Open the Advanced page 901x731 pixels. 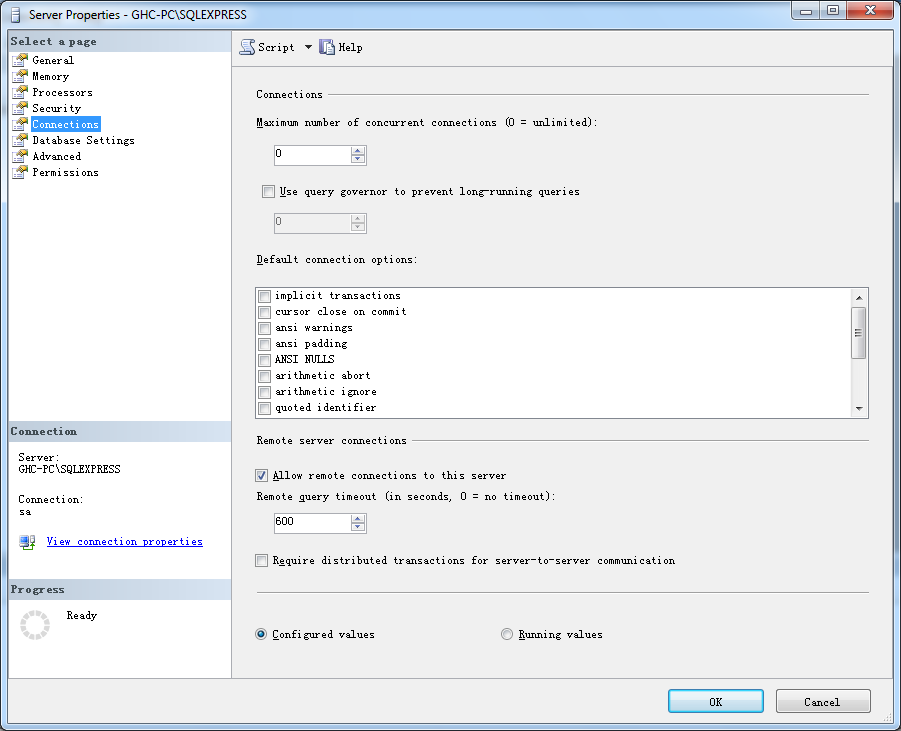[x=56, y=156]
